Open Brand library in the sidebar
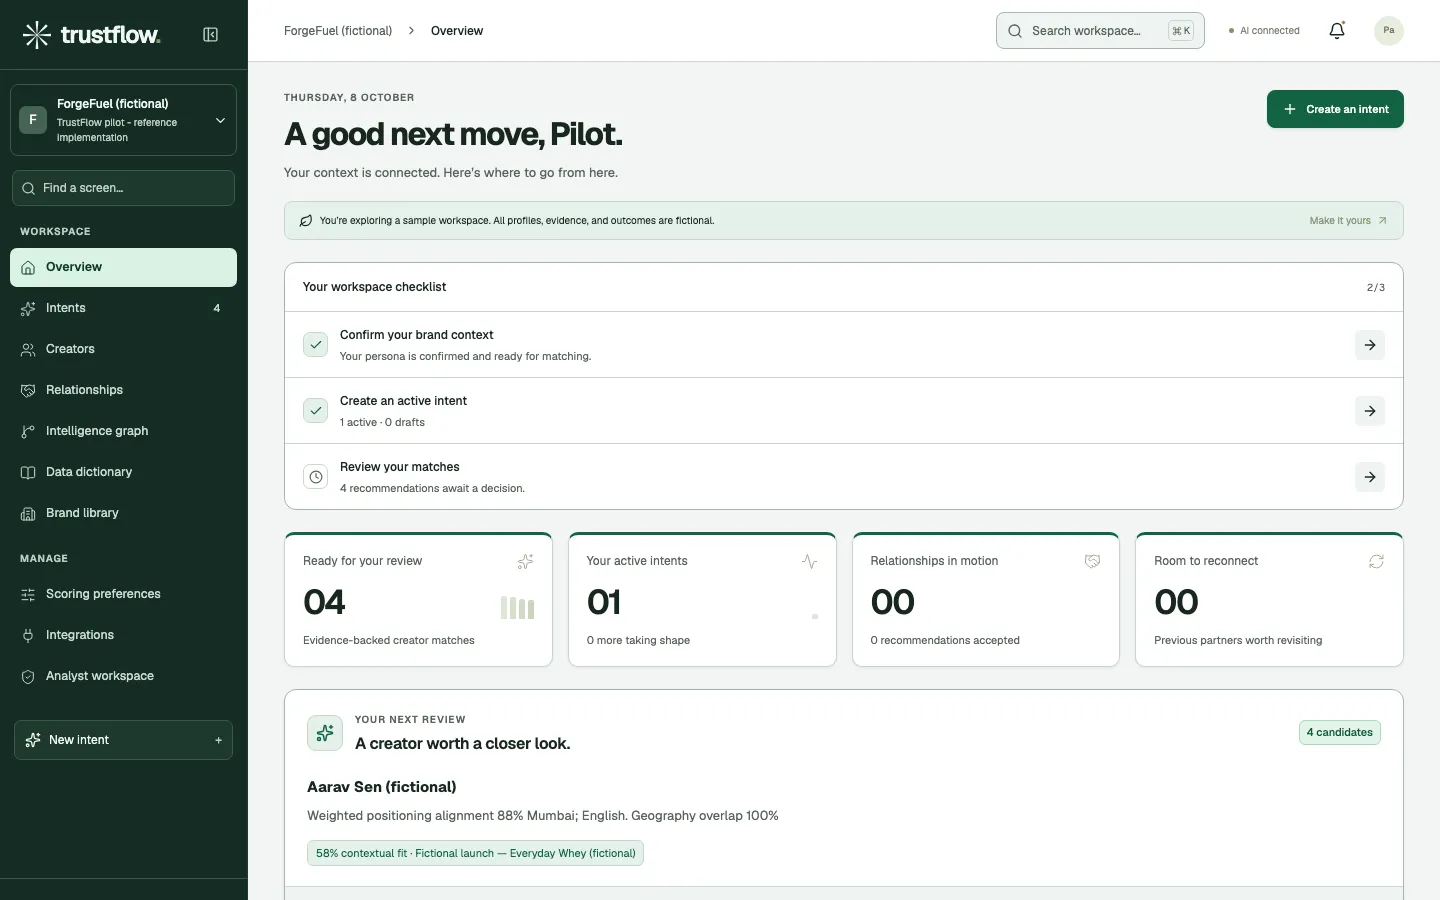The height and width of the screenshot is (900, 1440). (123, 513)
